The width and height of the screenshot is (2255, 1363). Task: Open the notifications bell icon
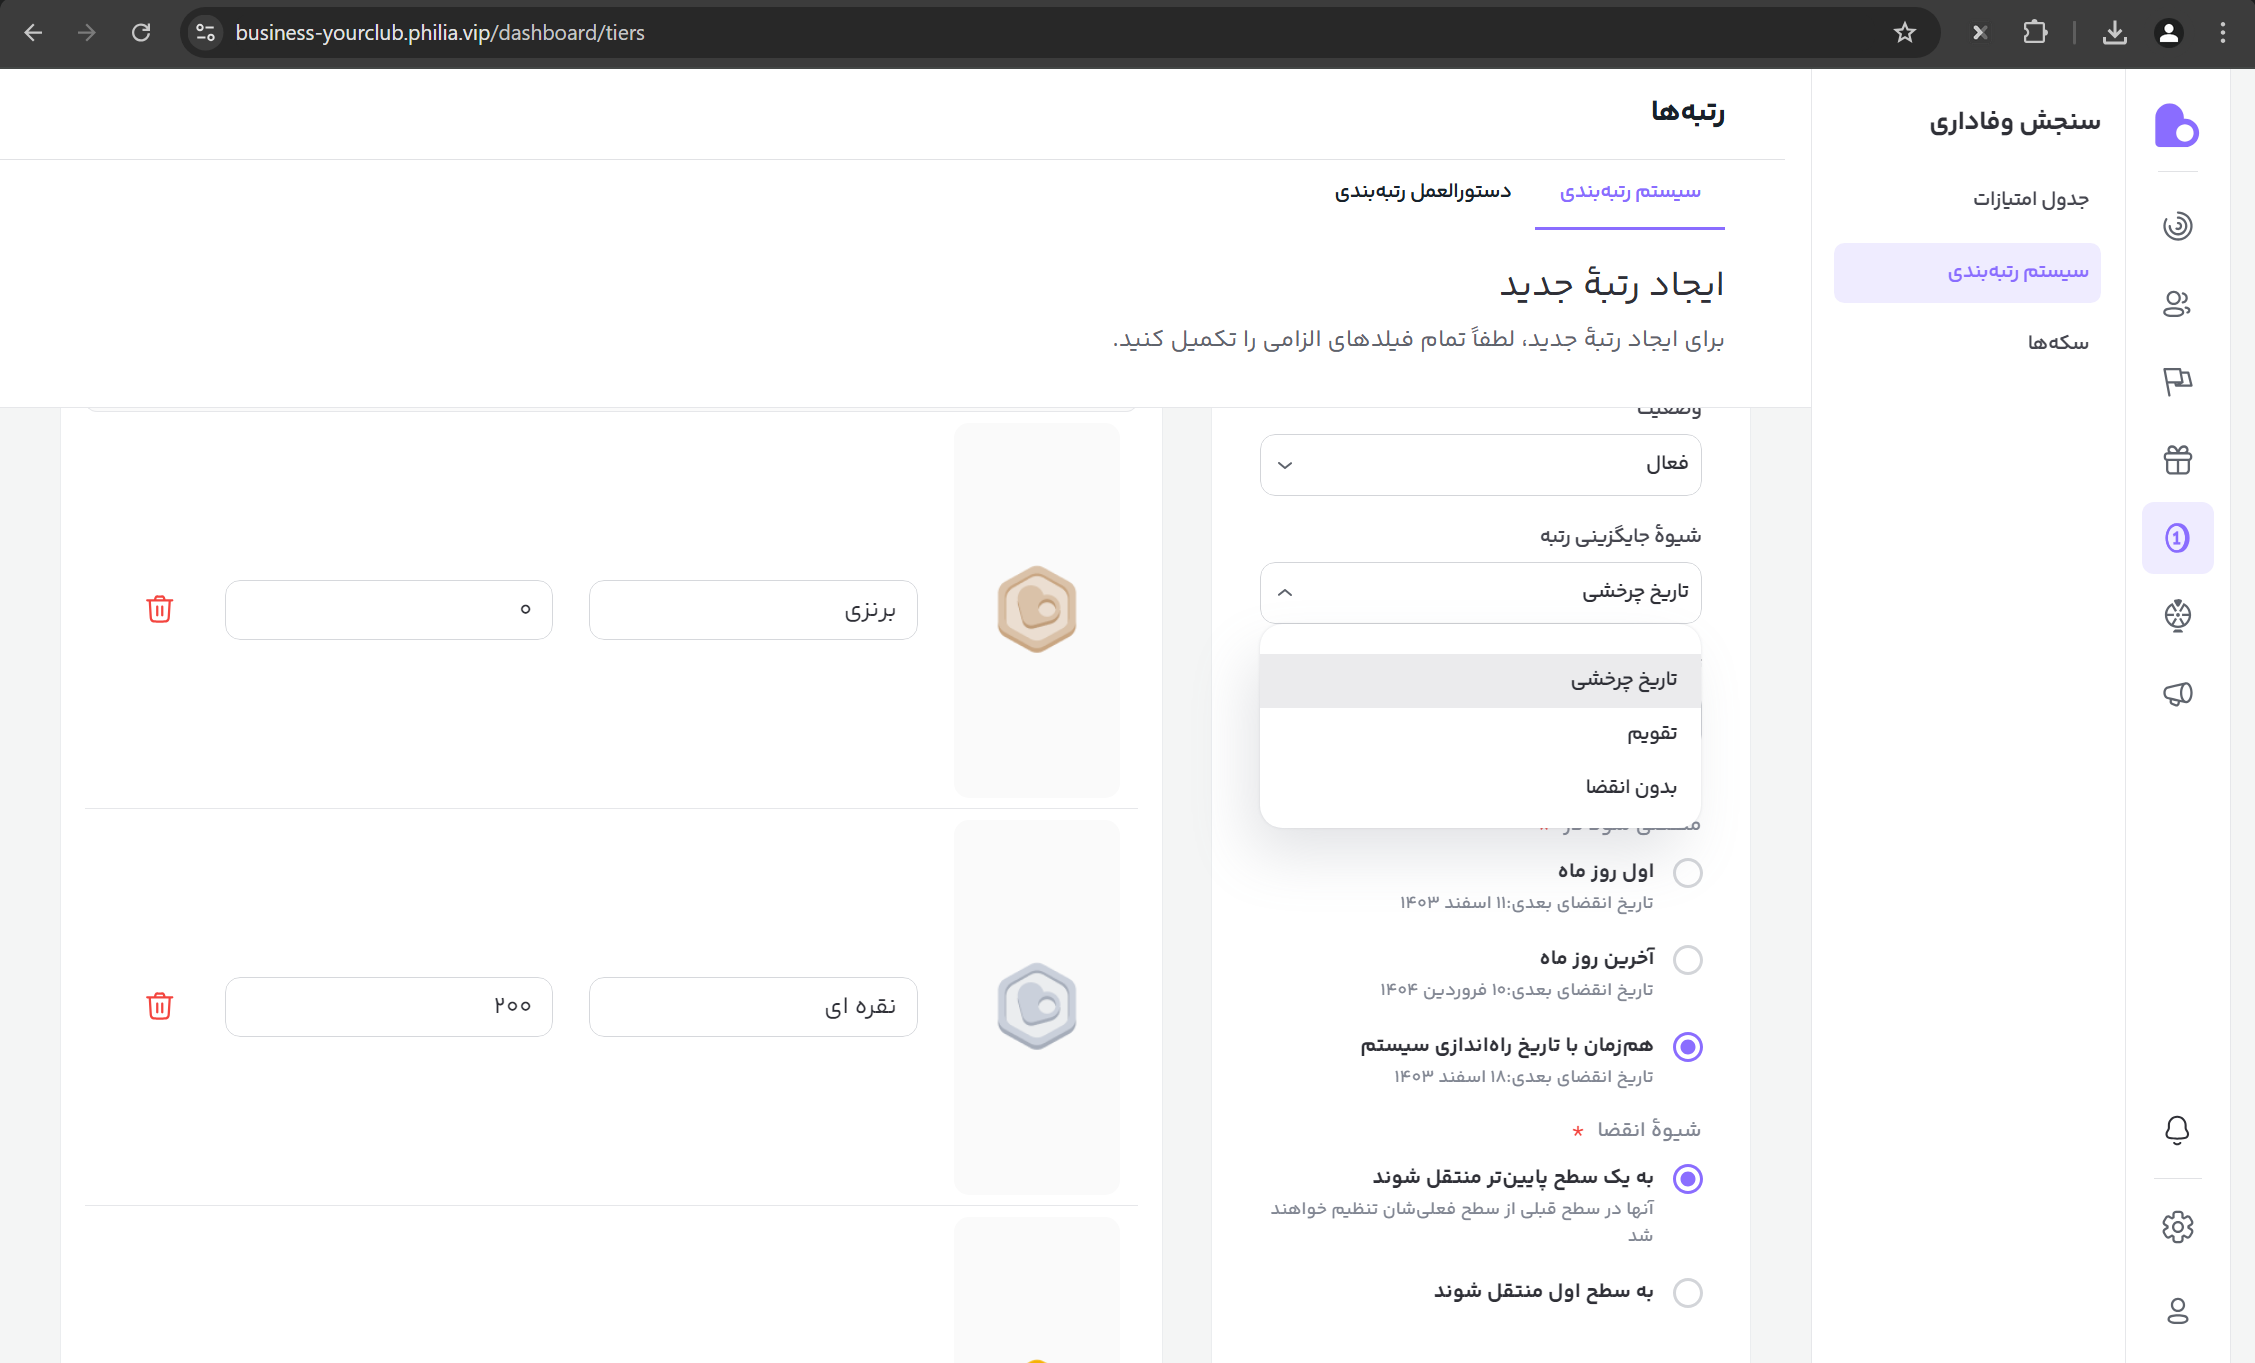pyautogui.click(x=2177, y=1130)
